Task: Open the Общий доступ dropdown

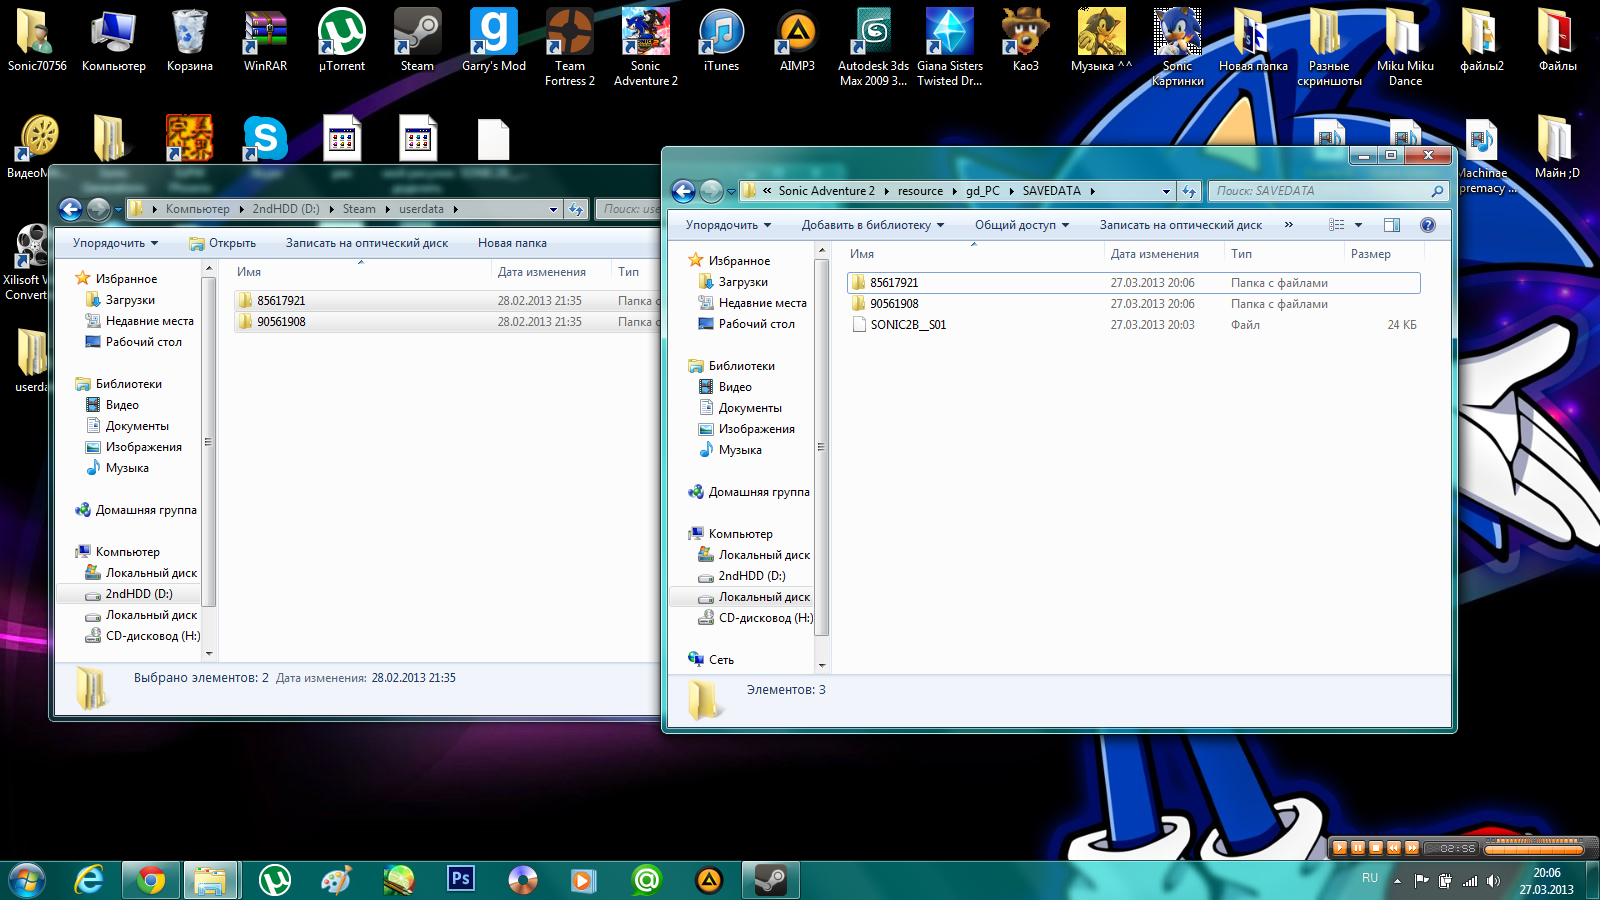Action: (x=1022, y=225)
